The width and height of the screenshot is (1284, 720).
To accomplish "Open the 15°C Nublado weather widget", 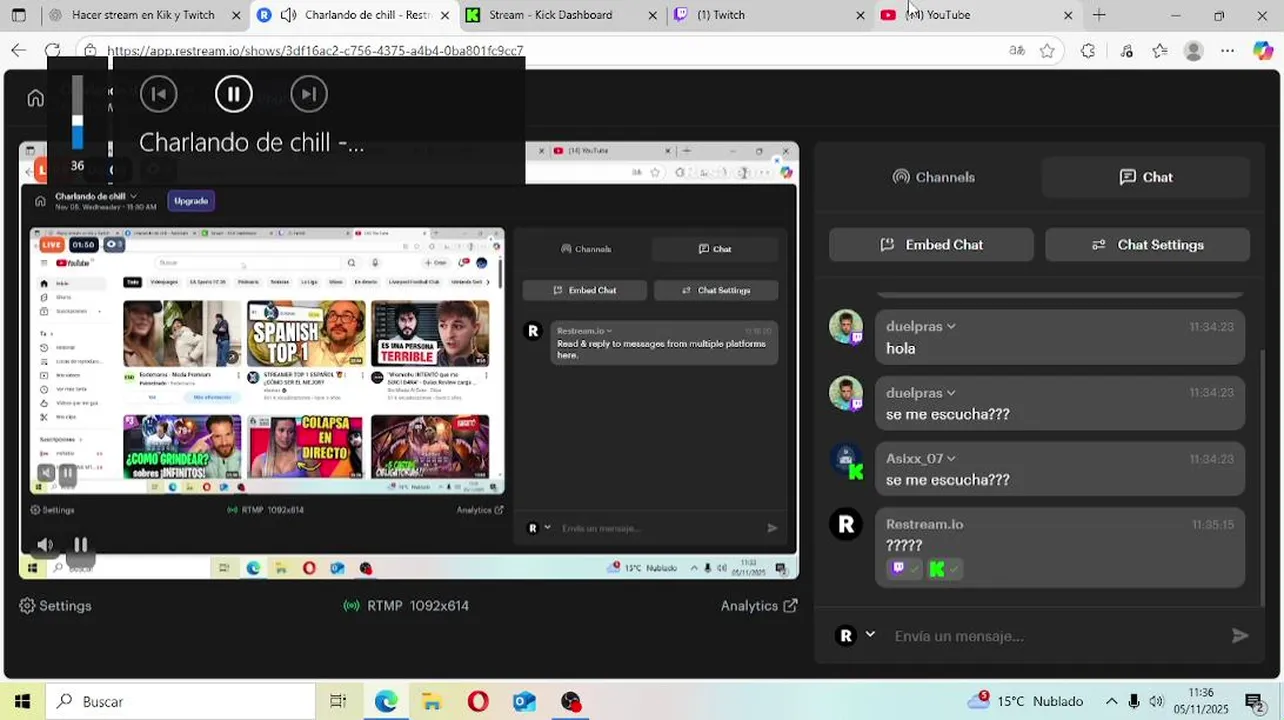I will click(1026, 701).
